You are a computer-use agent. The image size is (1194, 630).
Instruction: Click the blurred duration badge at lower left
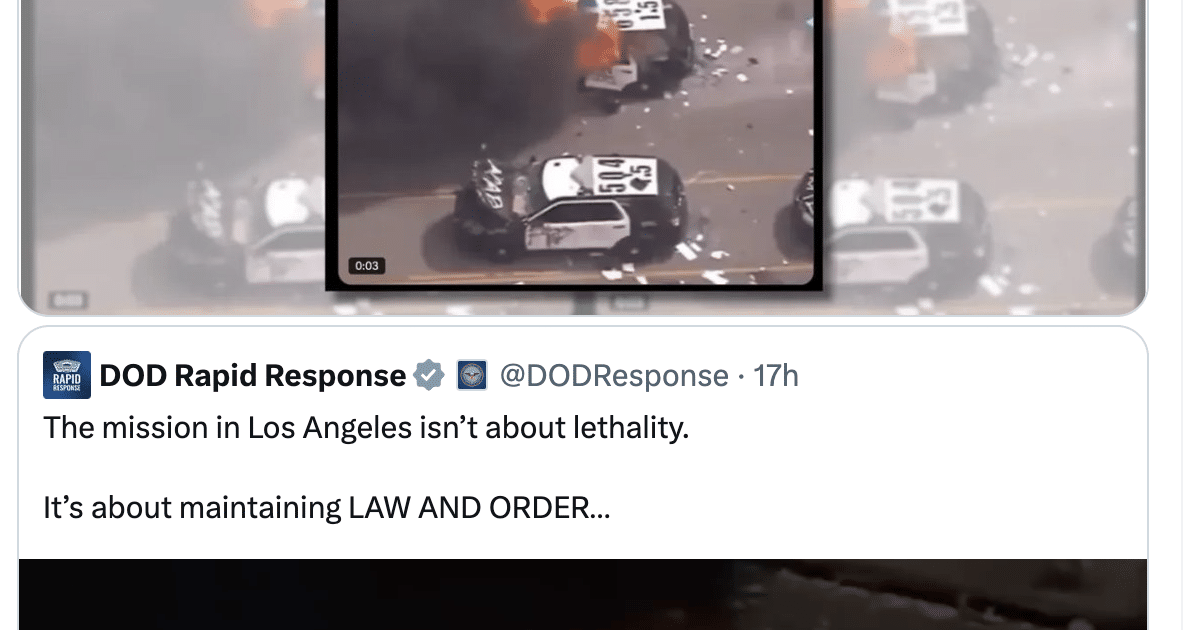69,300
